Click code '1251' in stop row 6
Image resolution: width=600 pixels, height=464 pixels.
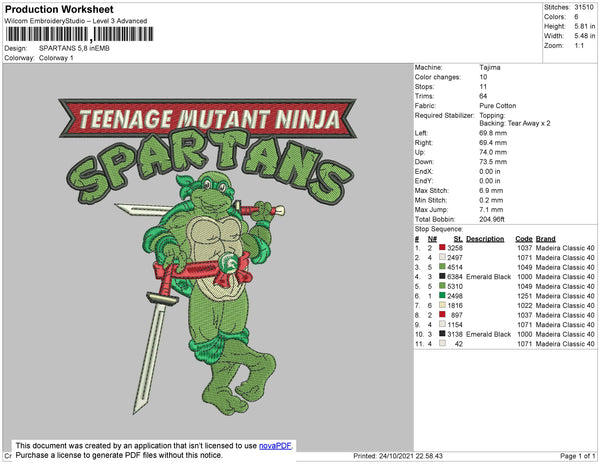point(525,296)
